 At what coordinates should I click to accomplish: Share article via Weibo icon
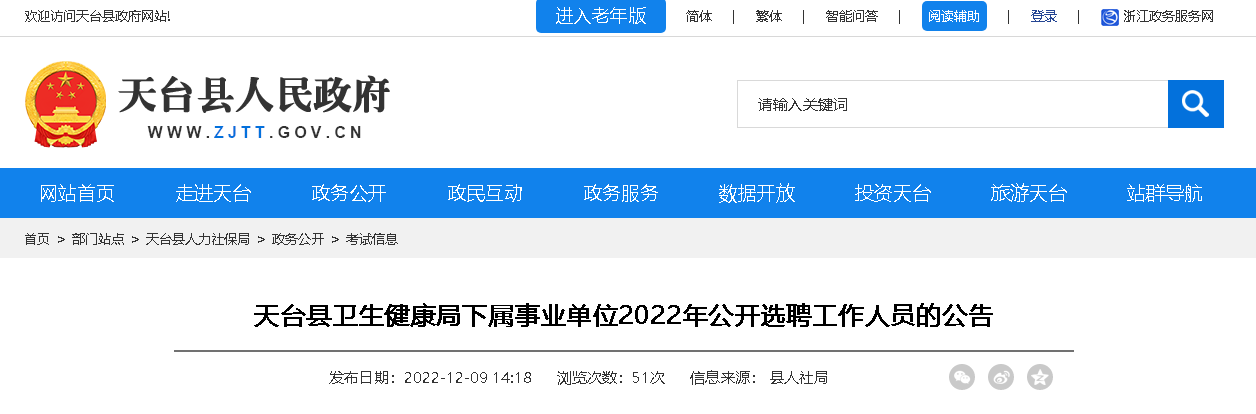click(x=1001, y=377)
